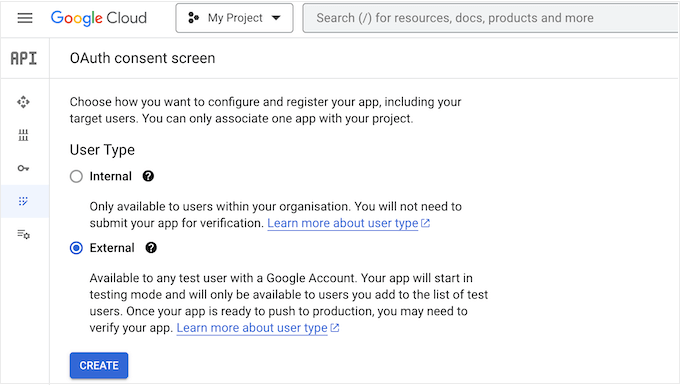The height and width of the screenshot is (385, 680).
Task: Click the project selector hexagon icon
Action: click(193, 18)
